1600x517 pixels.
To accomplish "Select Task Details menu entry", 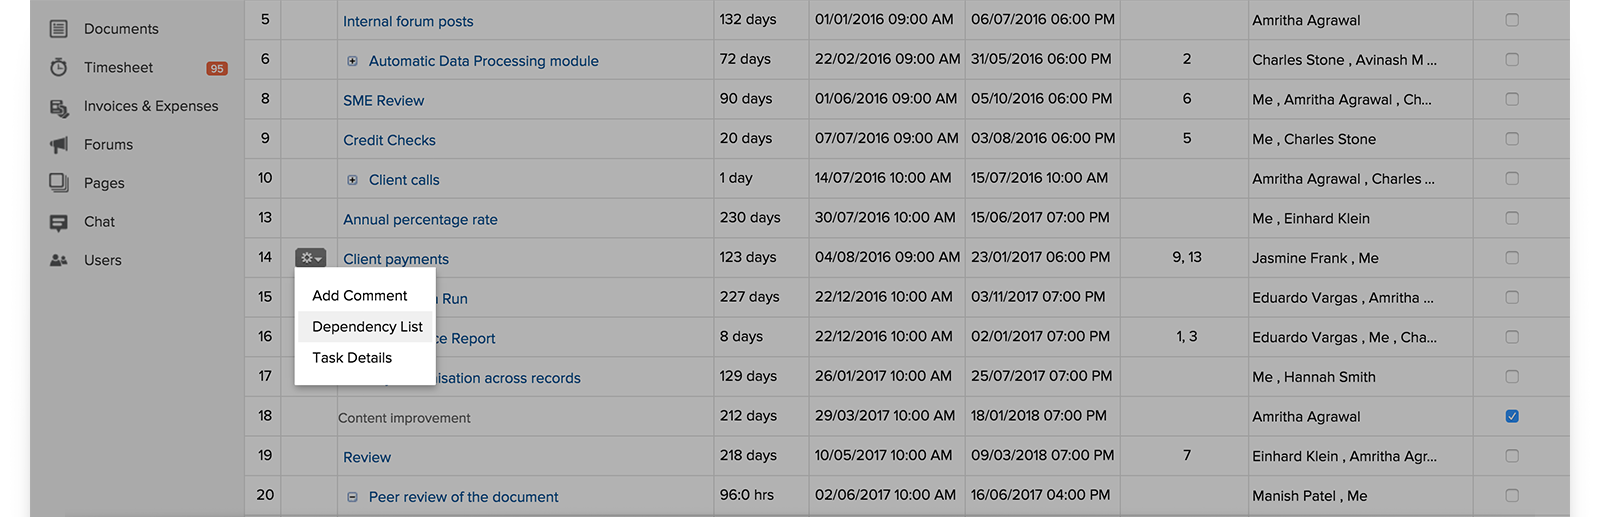I will 352,358.
